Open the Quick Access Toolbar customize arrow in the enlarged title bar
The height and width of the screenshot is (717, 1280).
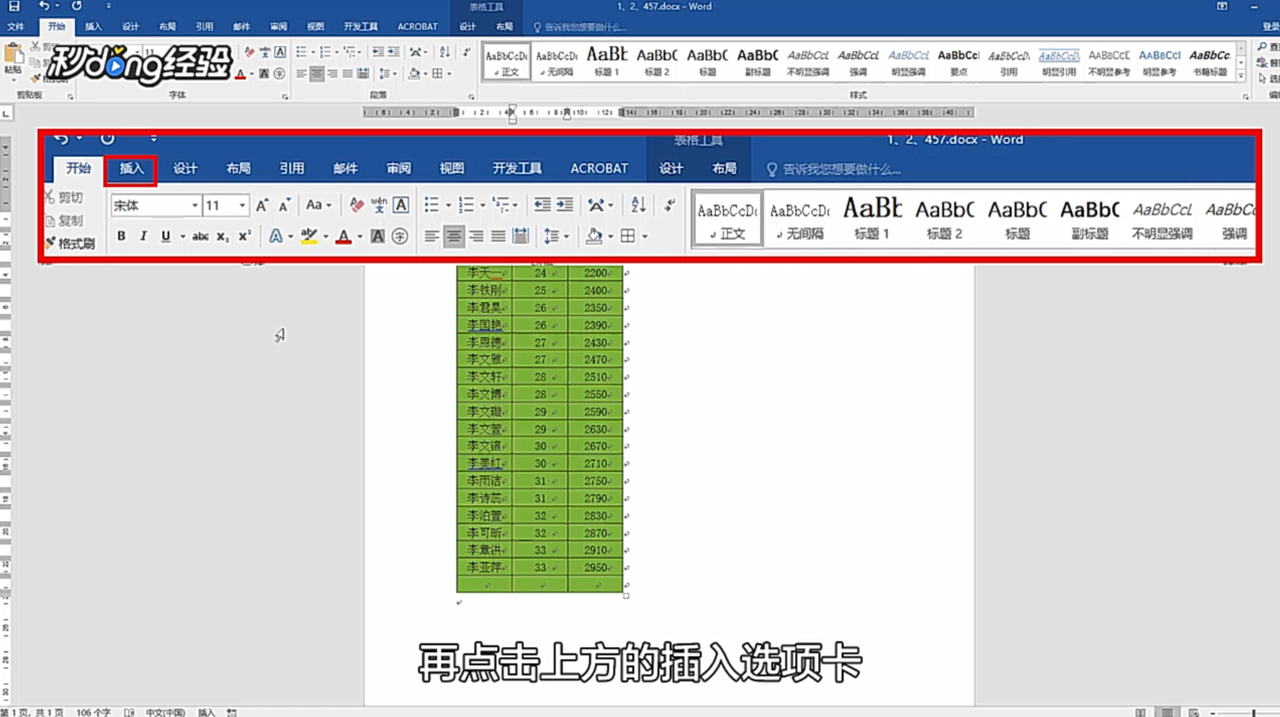pos(154,138)
